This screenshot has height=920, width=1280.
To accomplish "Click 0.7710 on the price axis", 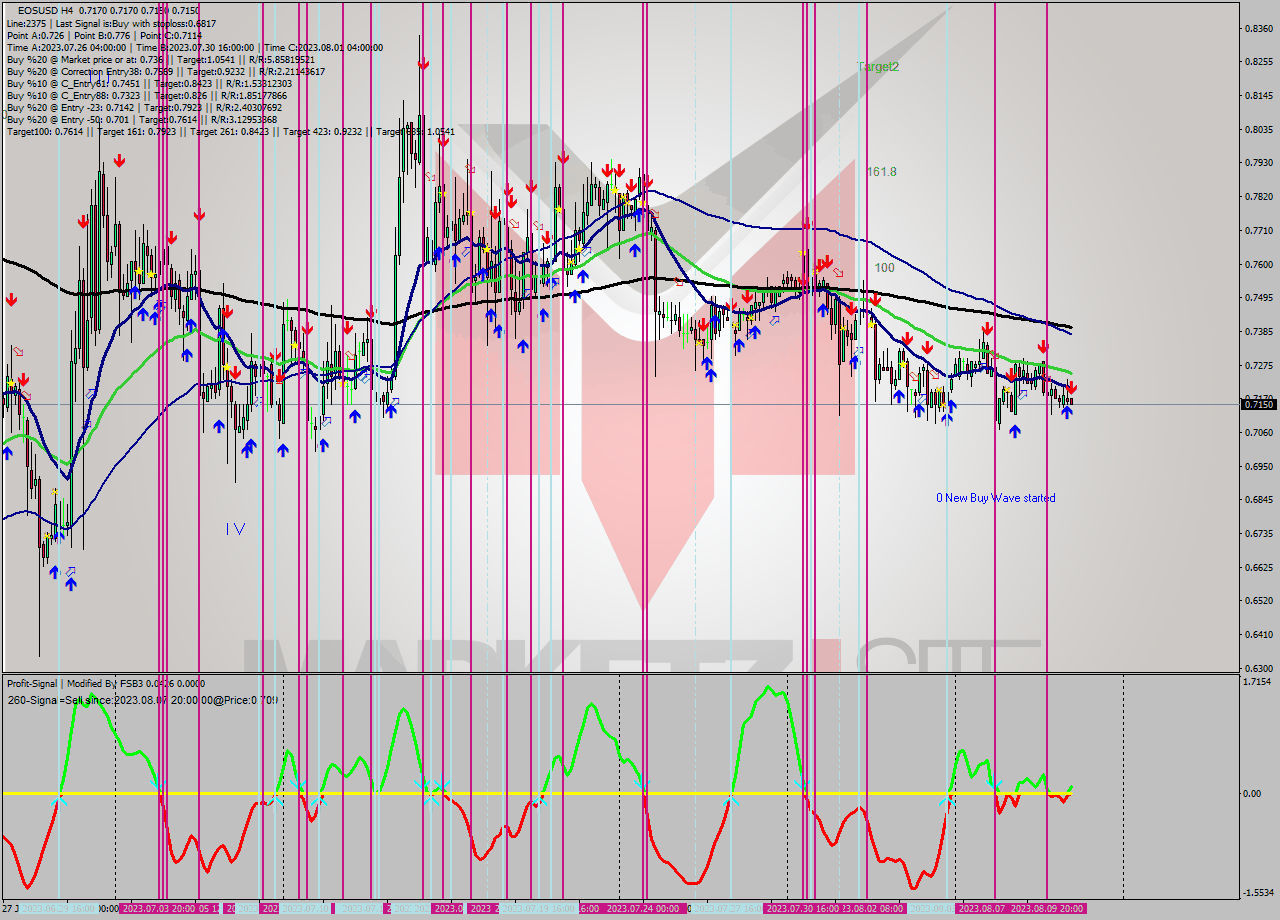I will click(x=1258, y=230).
